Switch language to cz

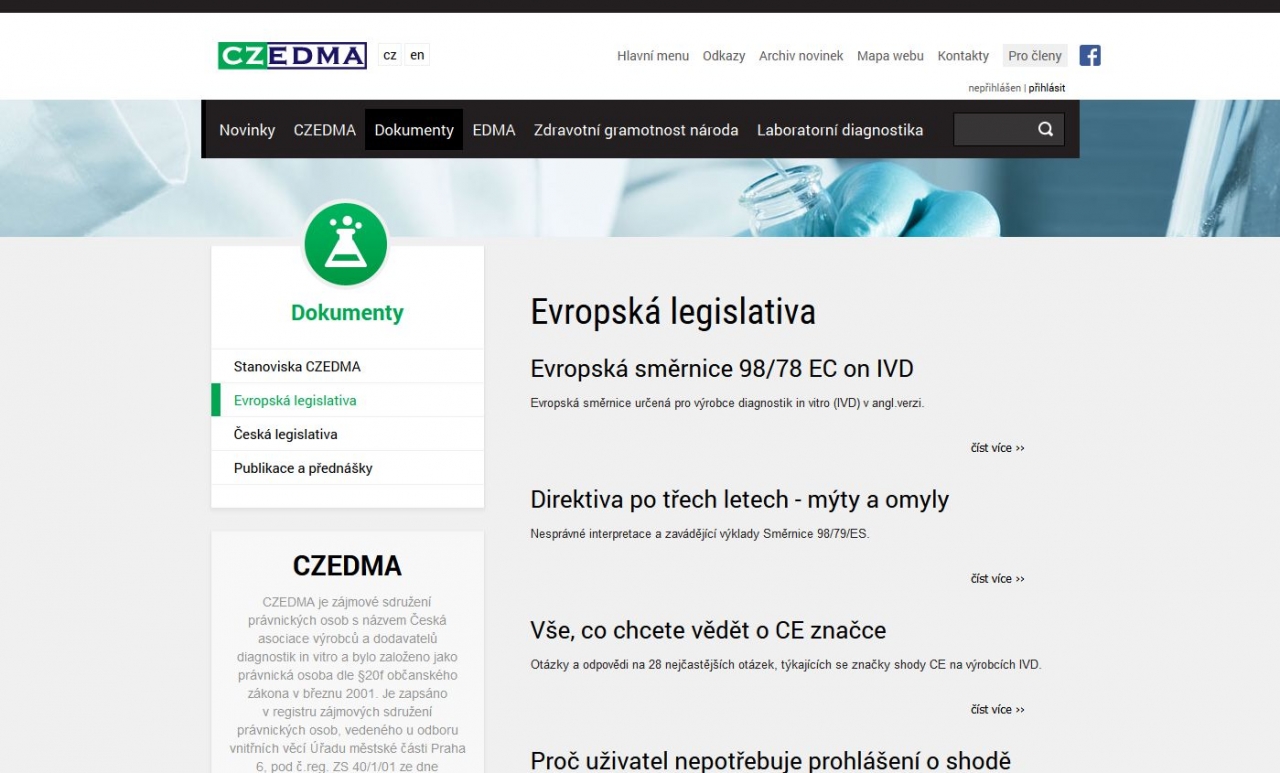point(390,56)
